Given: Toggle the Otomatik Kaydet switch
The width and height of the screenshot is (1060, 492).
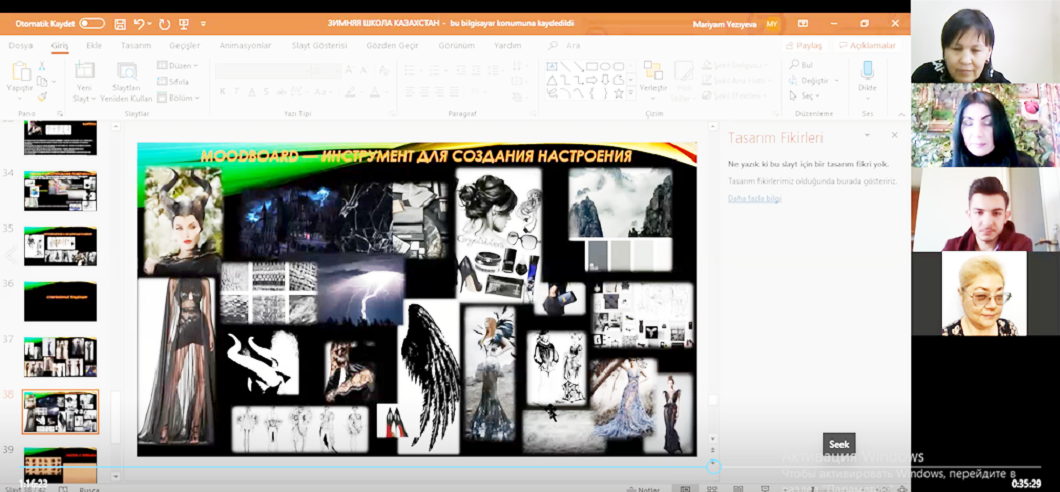Looking at the screenshot, I should 91,23.
